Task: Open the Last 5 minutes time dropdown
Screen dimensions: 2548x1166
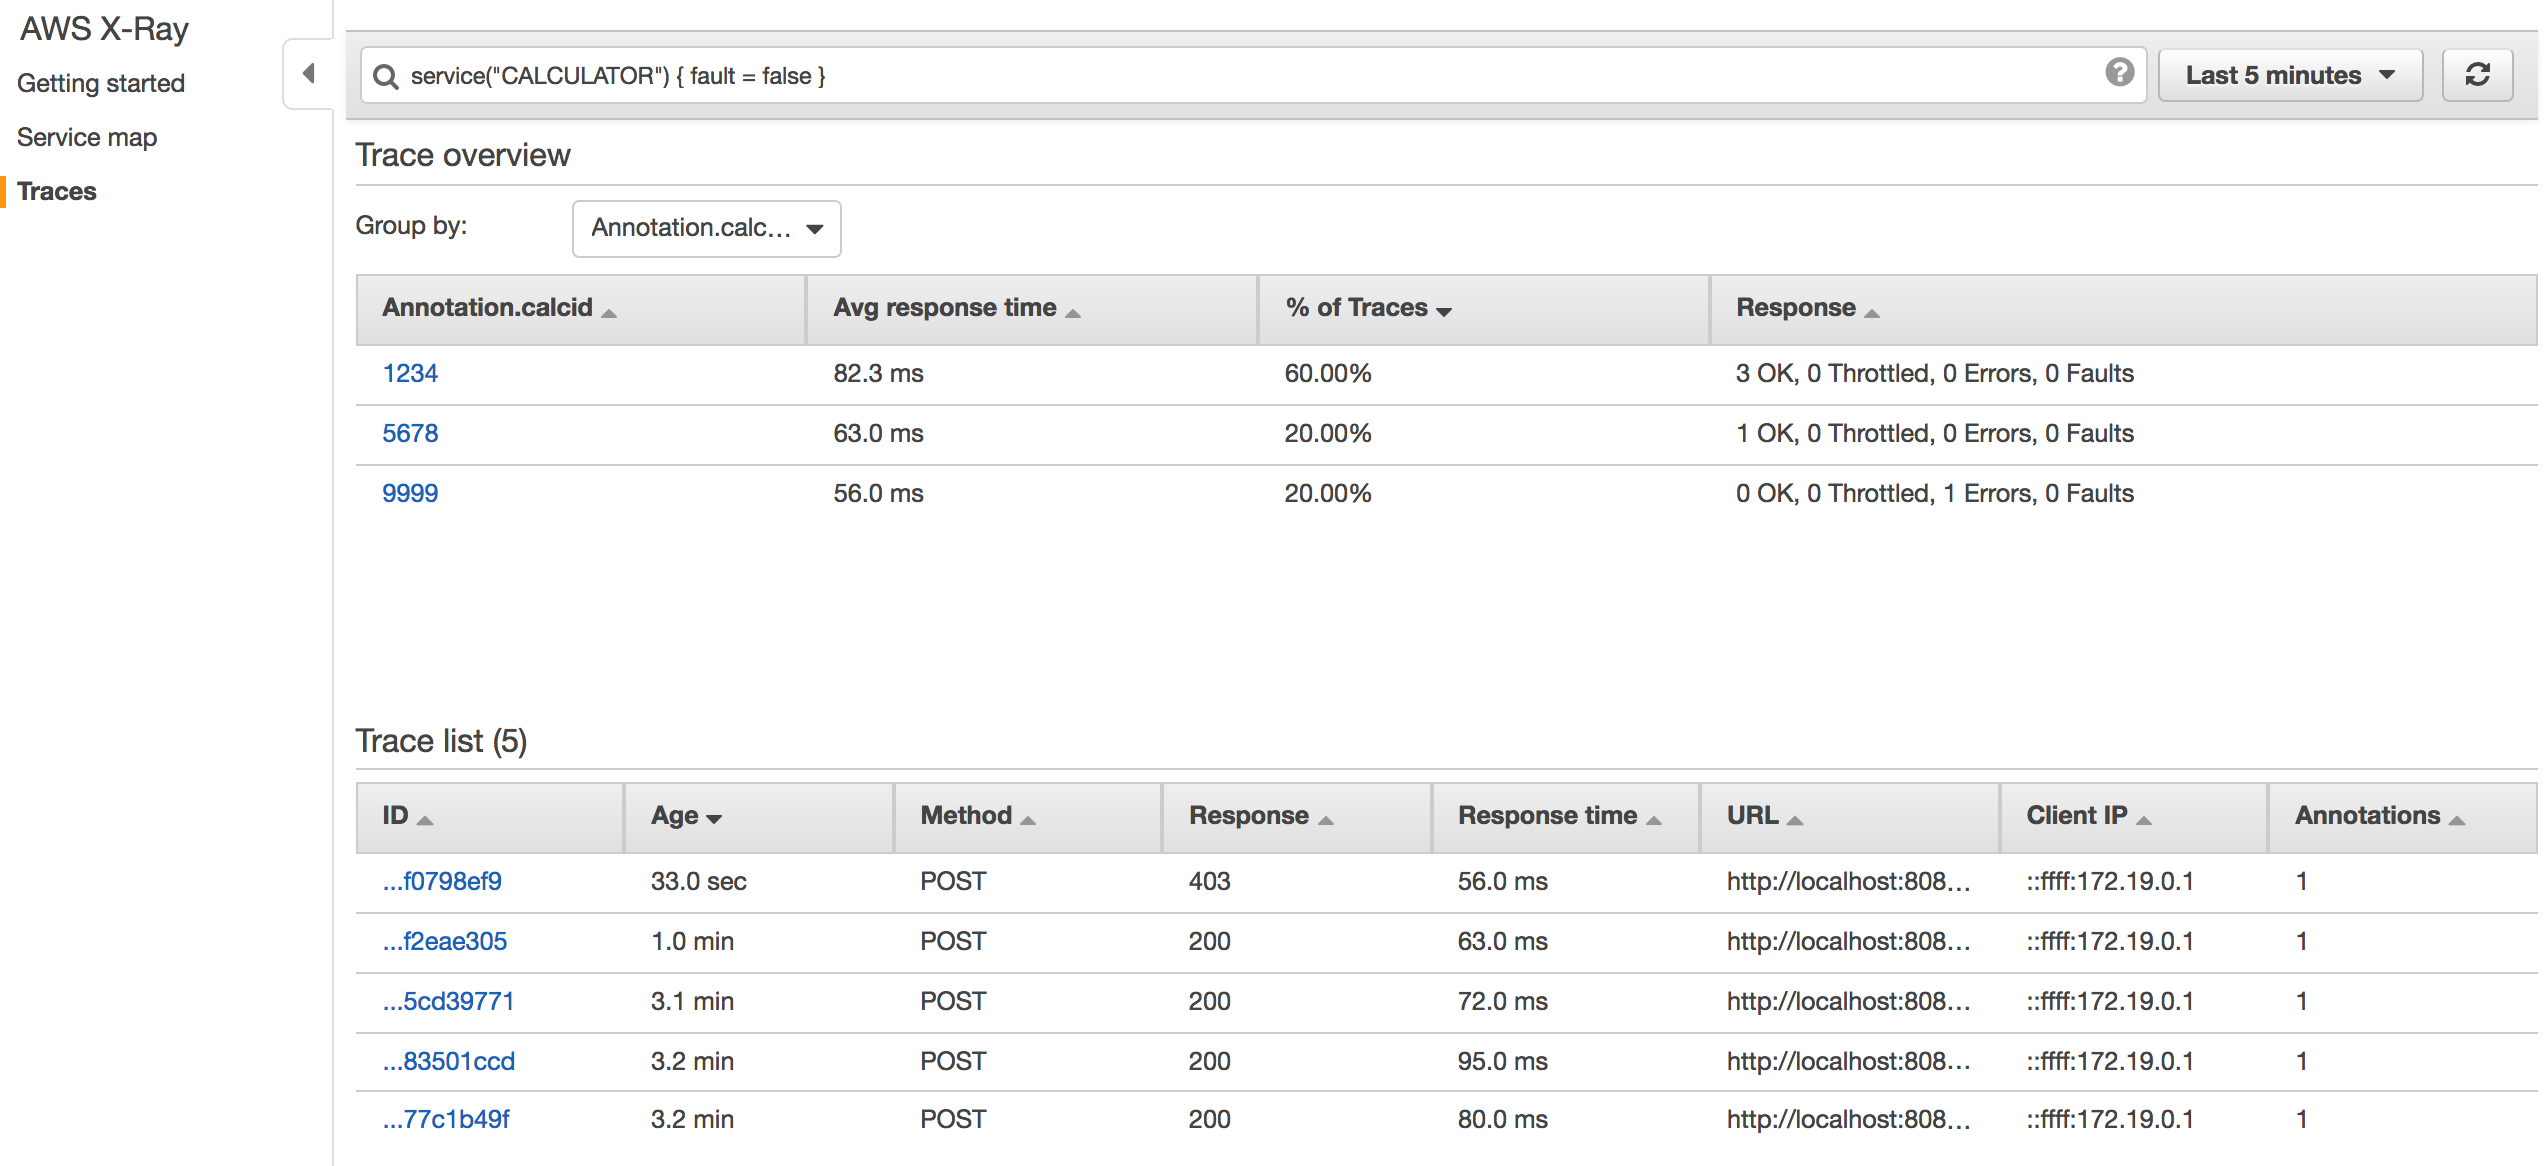Action: [2289, 76]
